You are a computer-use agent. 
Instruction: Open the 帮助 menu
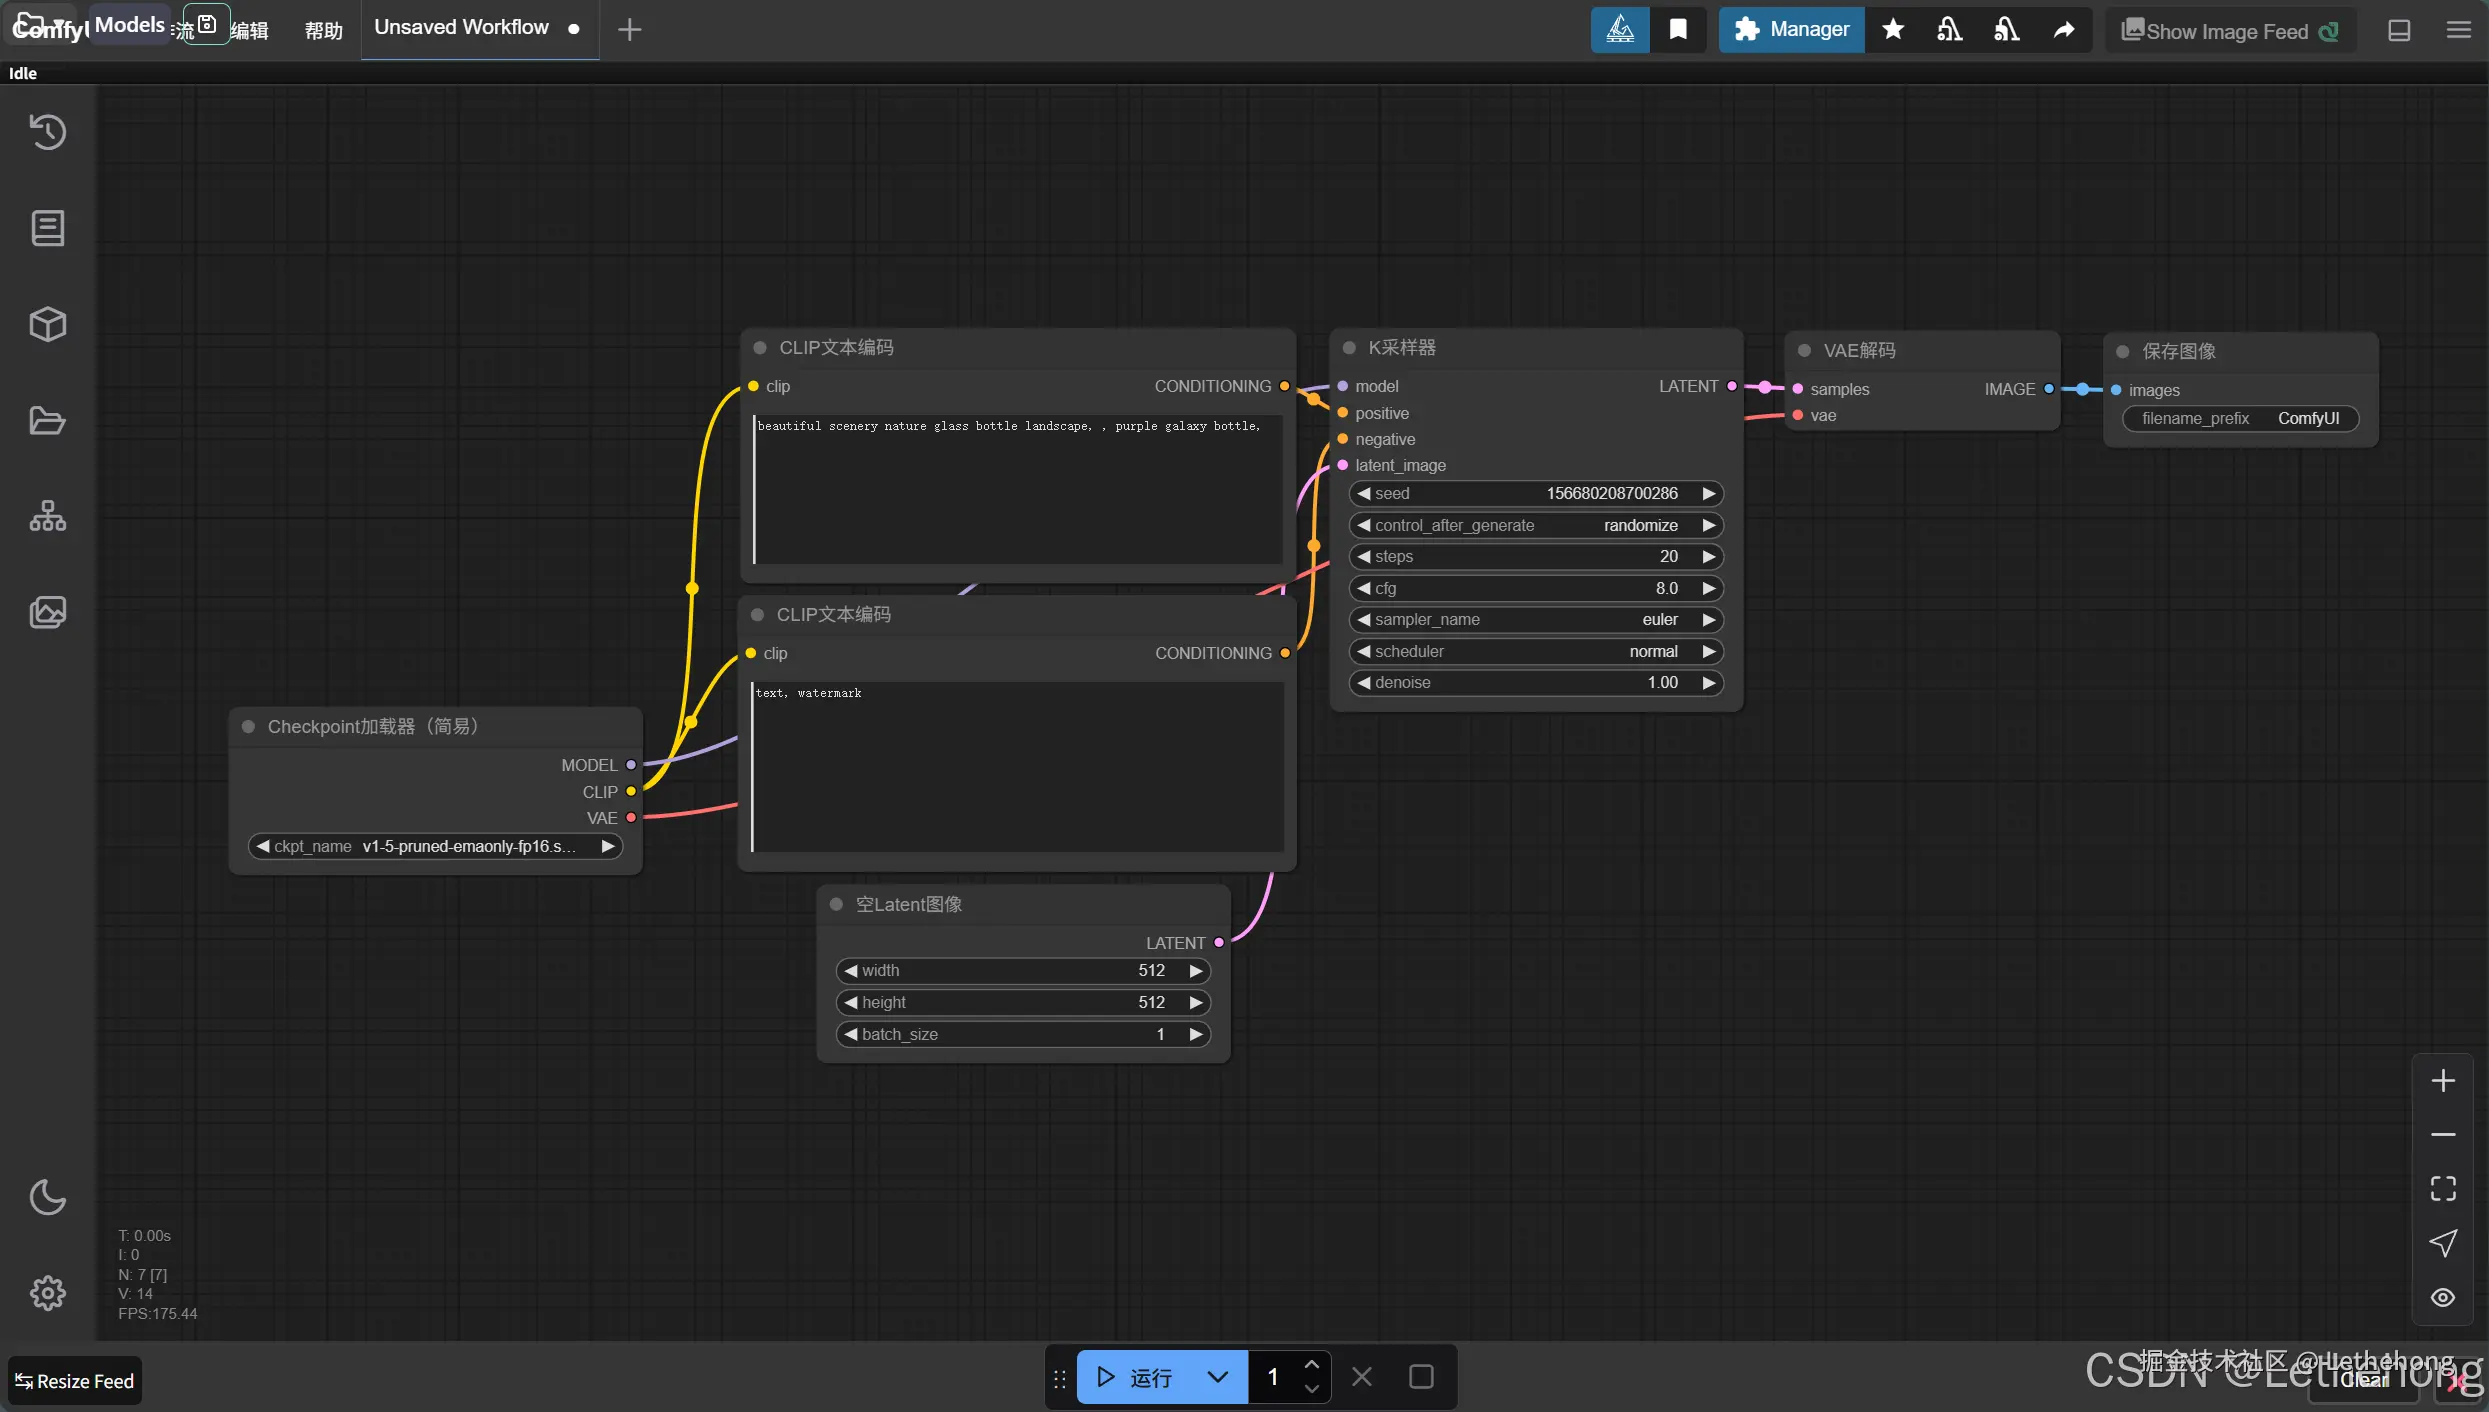pos(323,30)
